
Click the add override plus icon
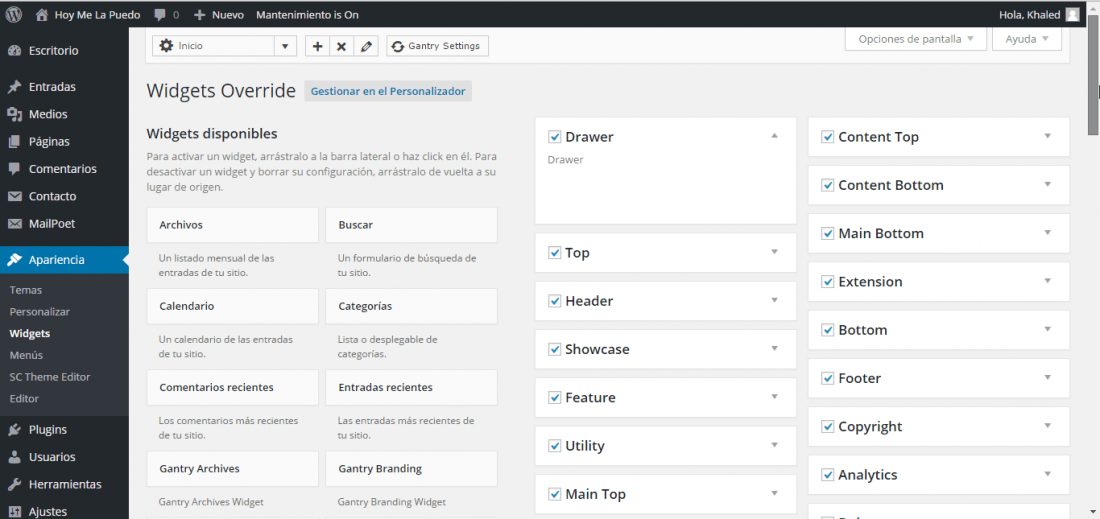coord(317,46)
